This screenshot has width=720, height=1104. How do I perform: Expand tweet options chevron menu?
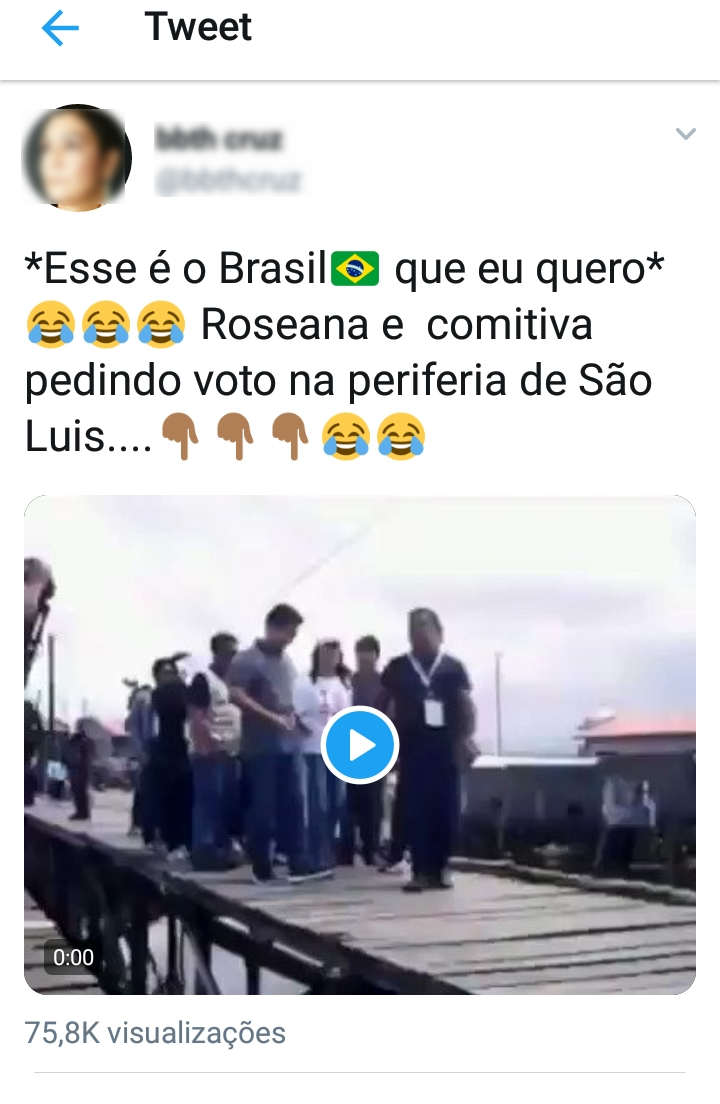(686, 133)
